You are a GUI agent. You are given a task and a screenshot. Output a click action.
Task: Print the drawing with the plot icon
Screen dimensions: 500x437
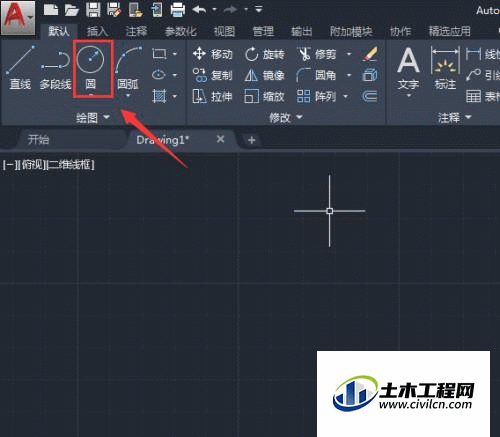pos(178,9)
